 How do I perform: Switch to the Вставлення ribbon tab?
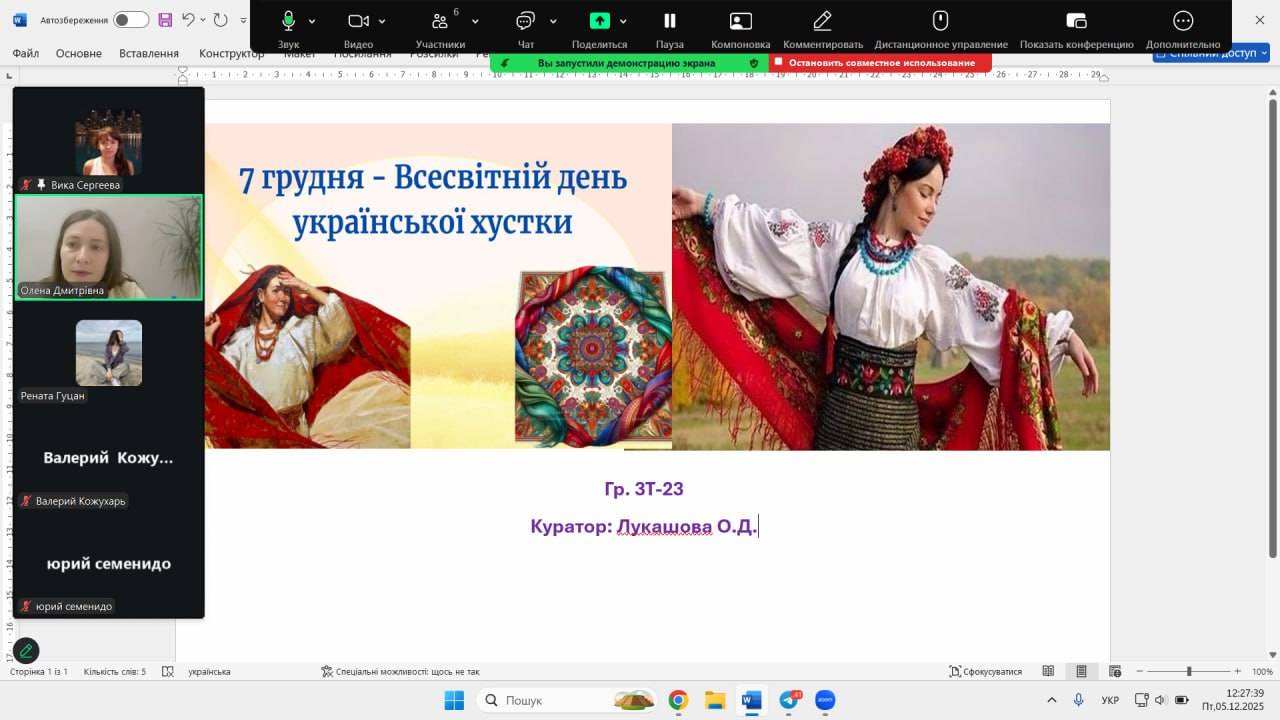tap(148, 53)
